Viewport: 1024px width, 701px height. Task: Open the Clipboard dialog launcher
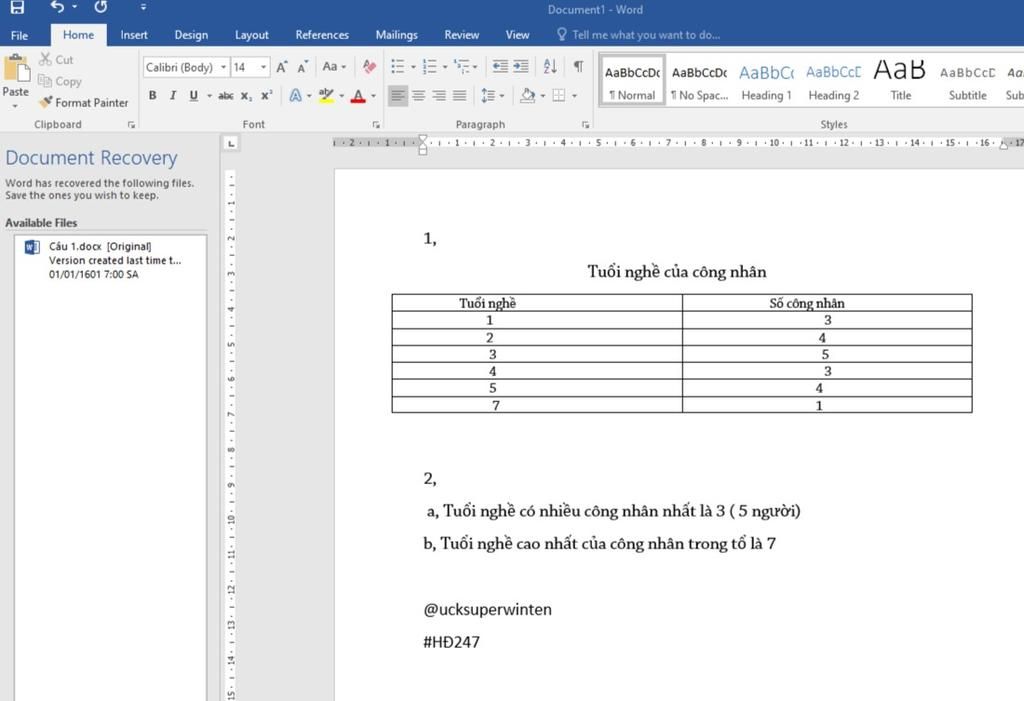131,124
